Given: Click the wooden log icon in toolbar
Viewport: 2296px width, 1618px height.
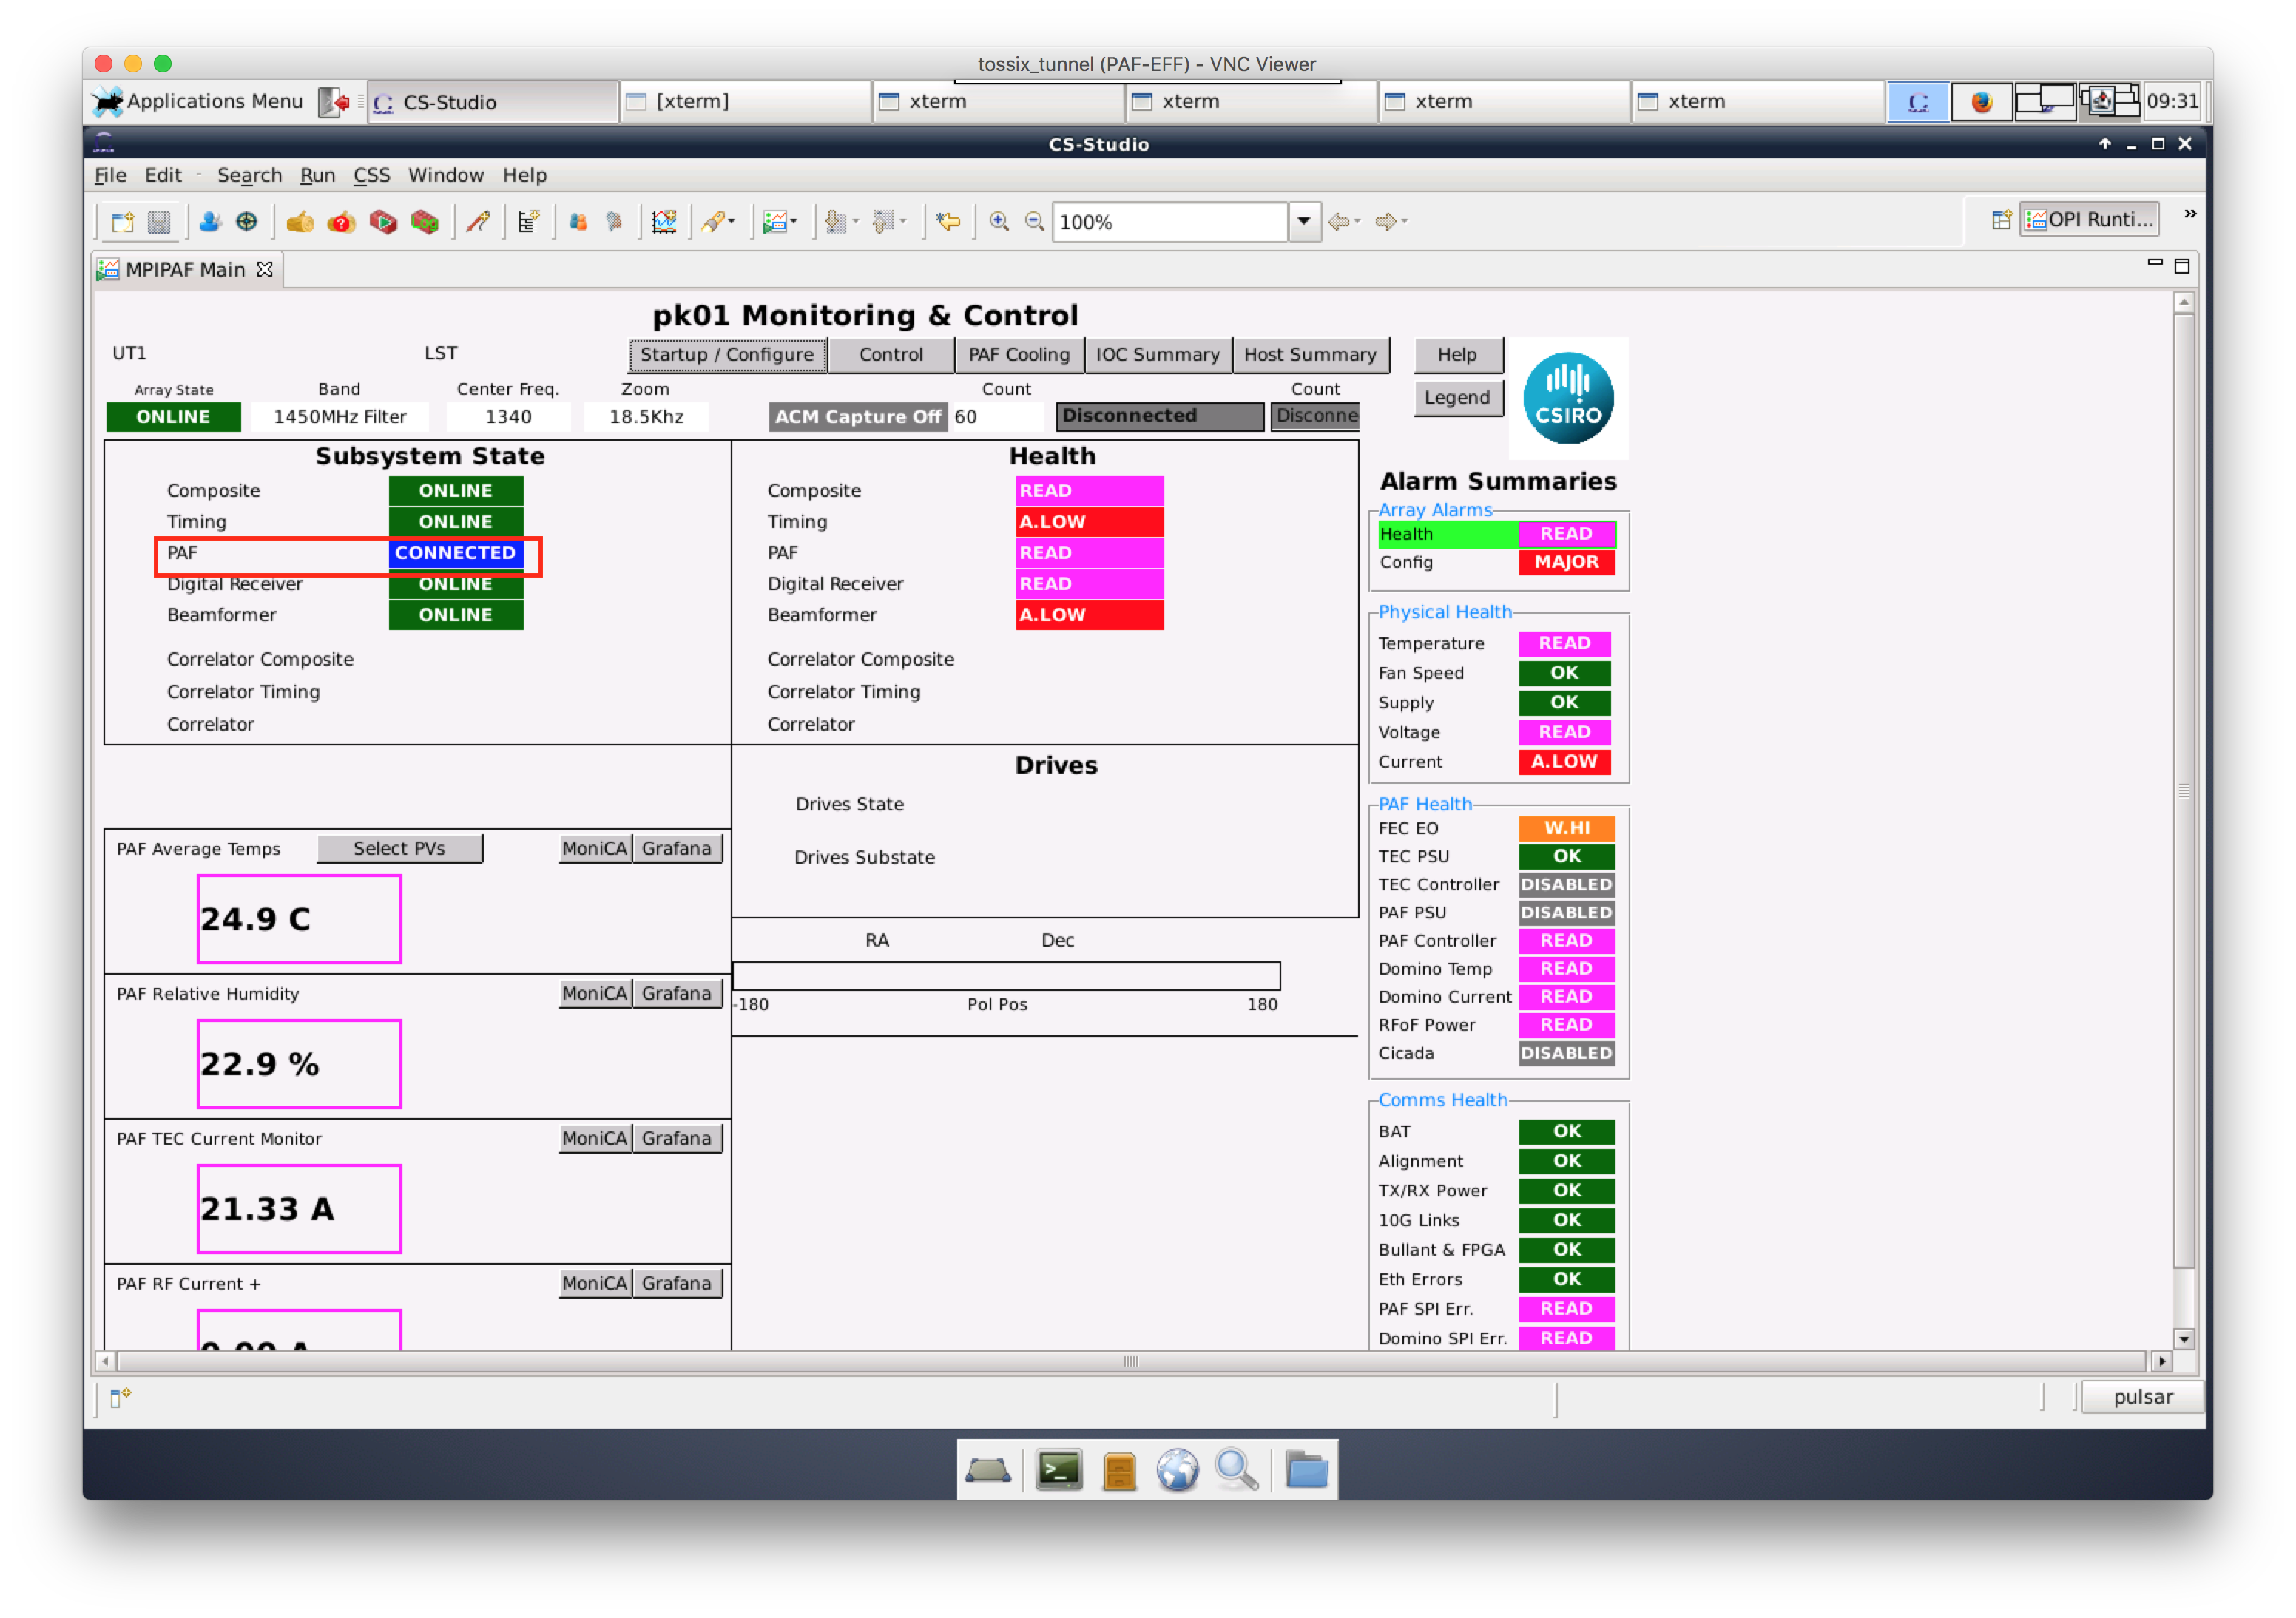Looking at the screenshot, I should [x=300, y=222].
